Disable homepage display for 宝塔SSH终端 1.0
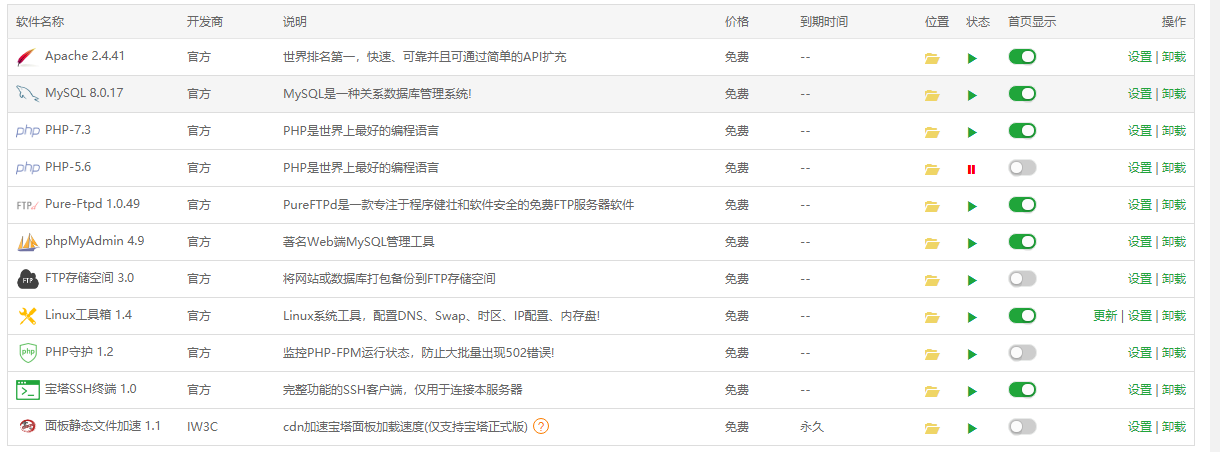The image size is (1220, 452). click(x=1022, y=390)
